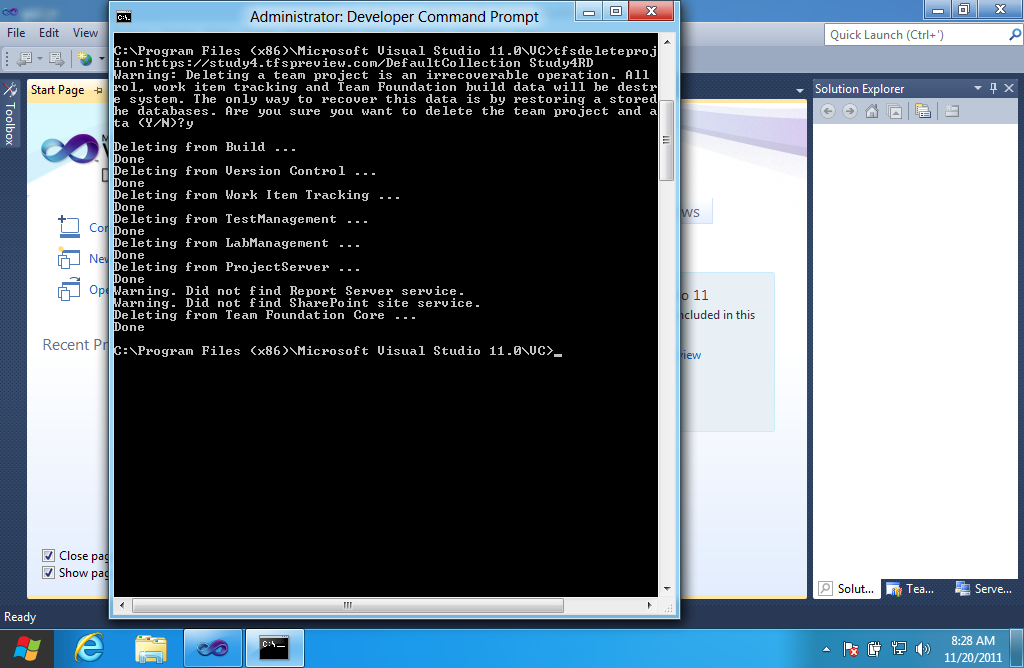Click the Home icon in Solution Explorer
Image resolution: width=1024 pixels, height=668 pixels.
coord(872,111)
